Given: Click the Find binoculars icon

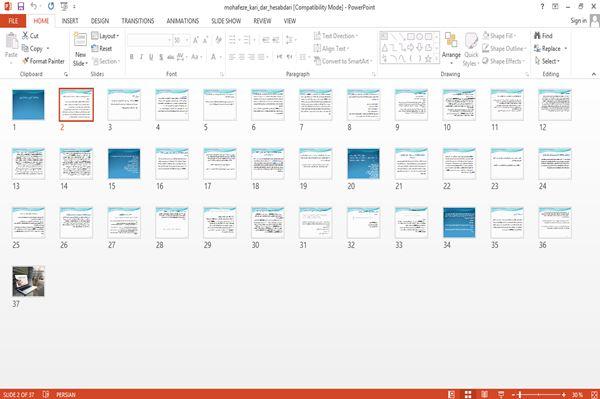Looking at the screenshot, I should point(537,36).
